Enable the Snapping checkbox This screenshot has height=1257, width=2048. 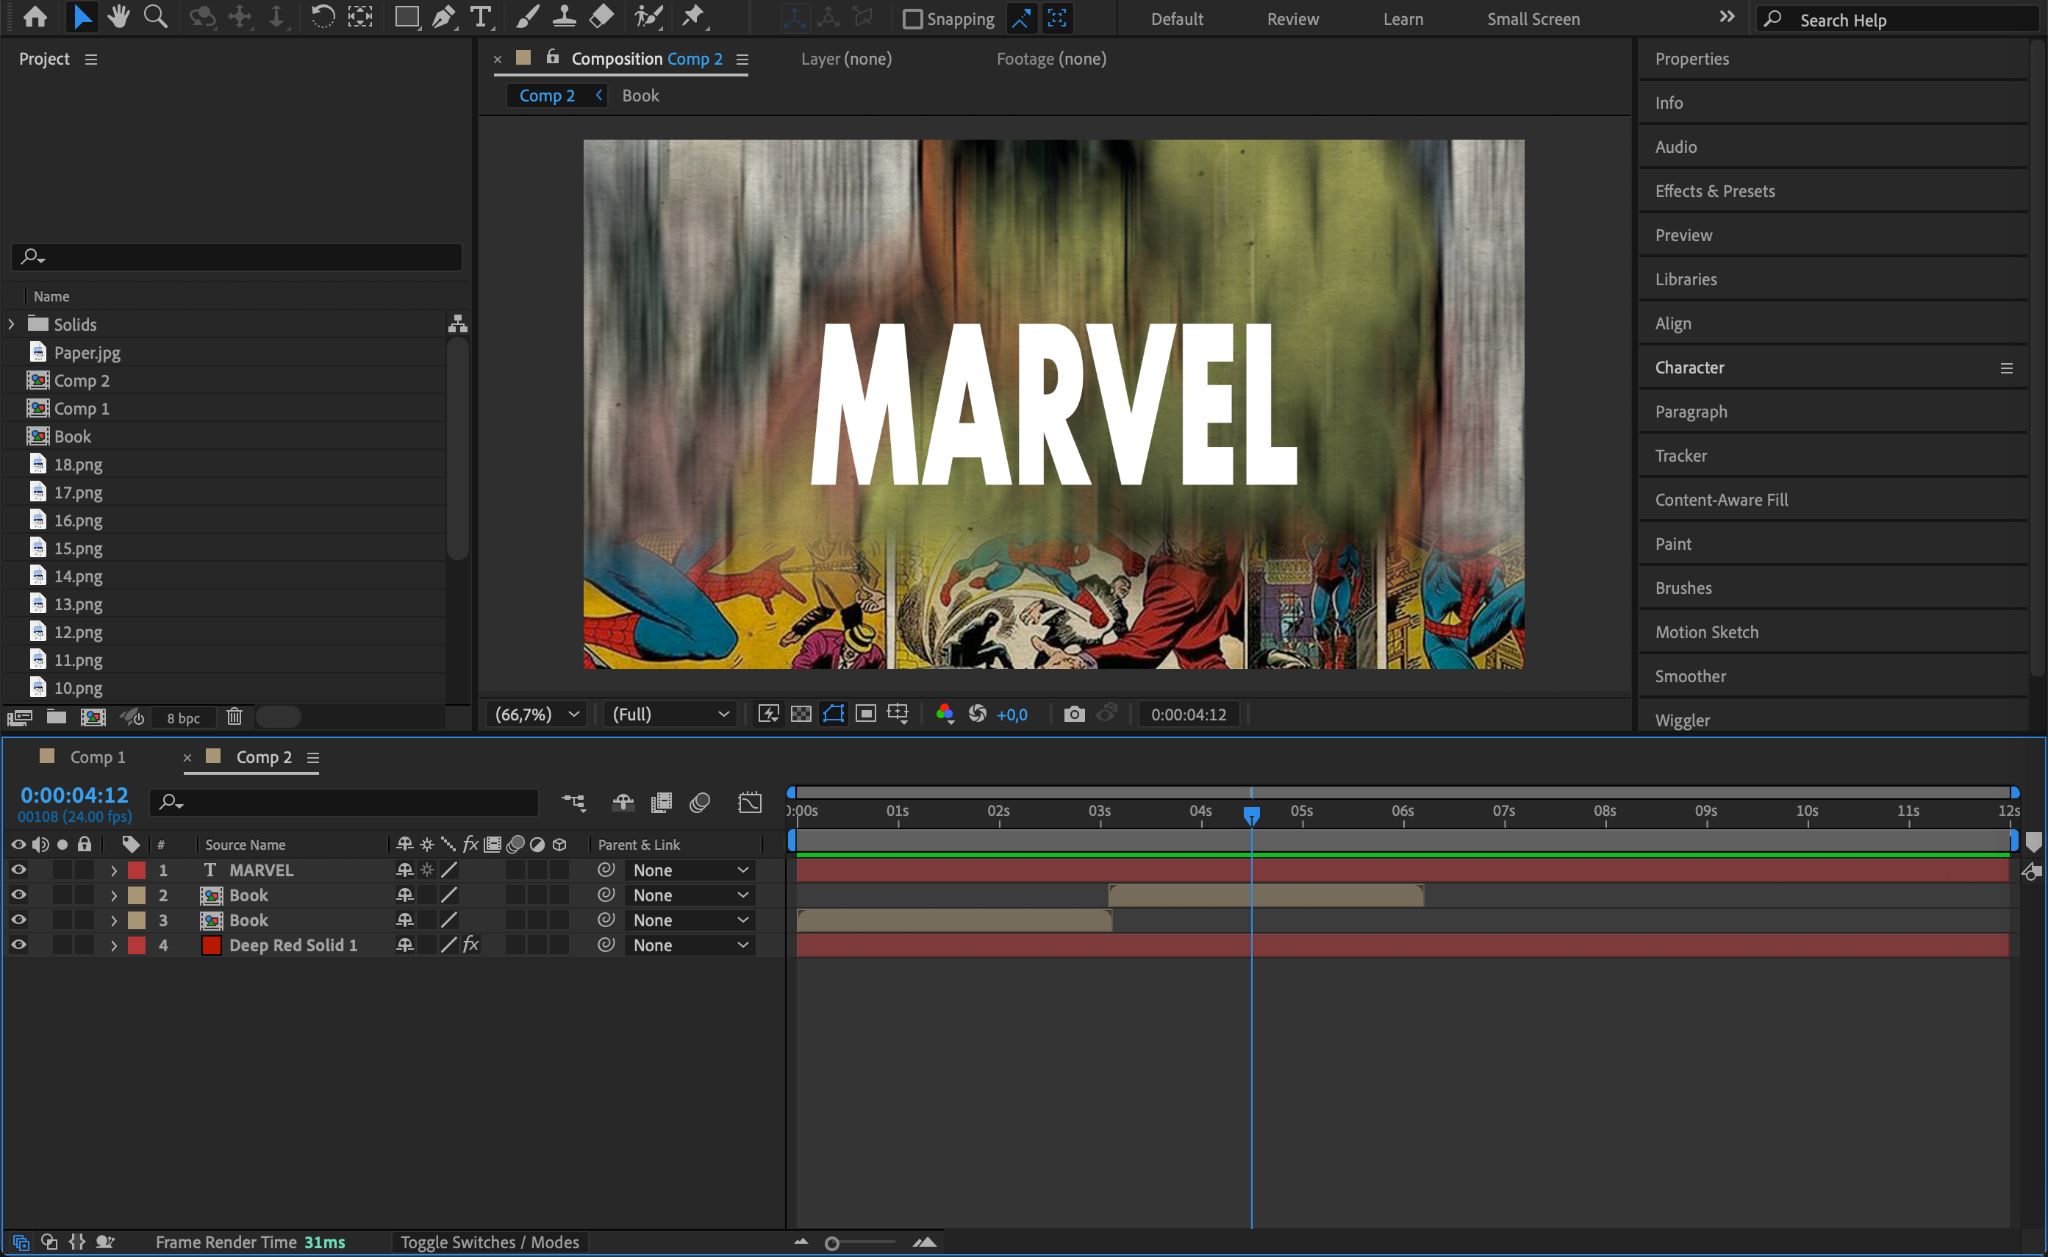912,19
